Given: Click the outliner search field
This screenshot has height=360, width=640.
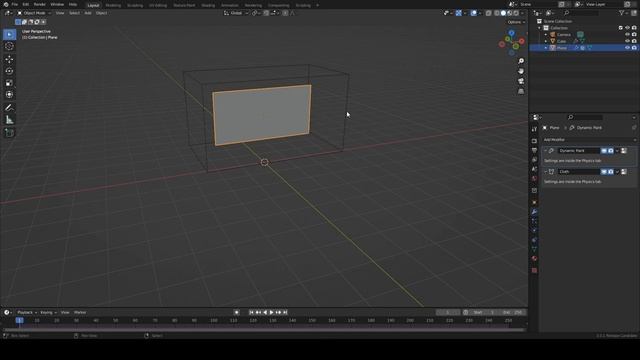Looking at the screenshot, I should point(580,13).
